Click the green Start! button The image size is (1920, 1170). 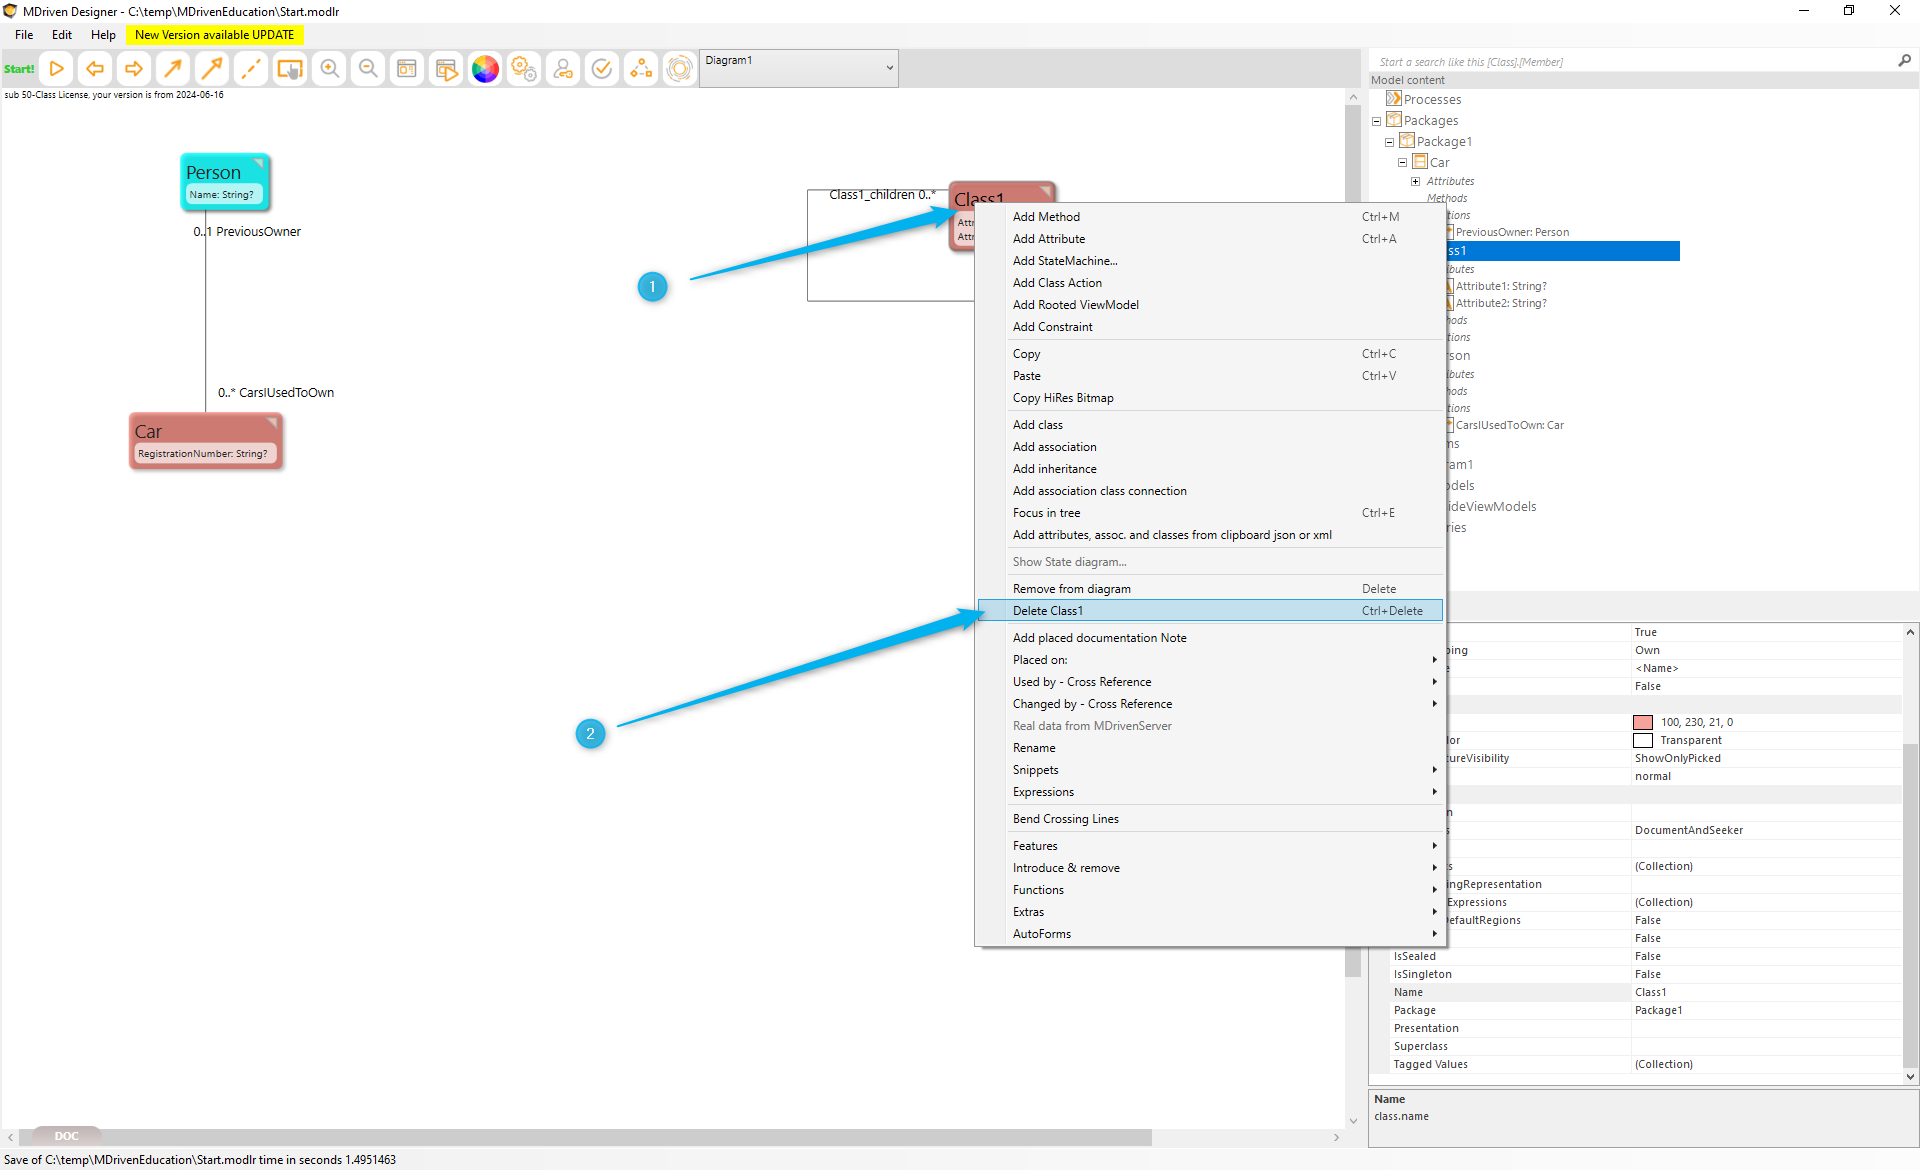(19, 69)
